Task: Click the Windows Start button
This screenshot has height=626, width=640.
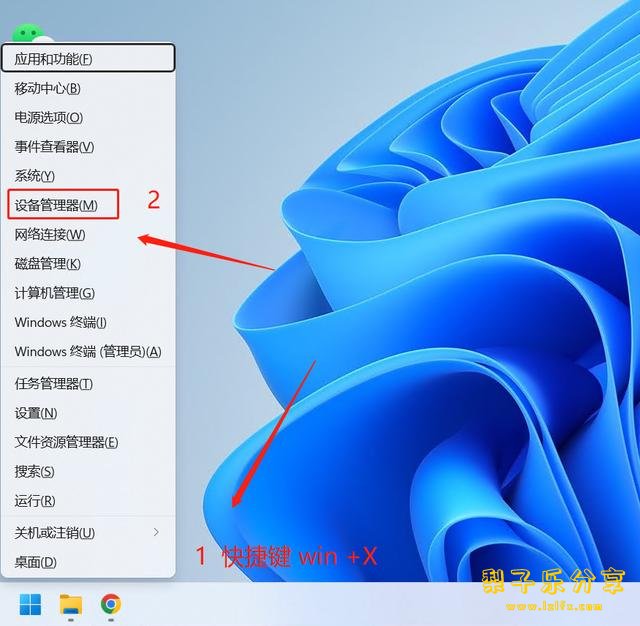Action: pos(31,605)
